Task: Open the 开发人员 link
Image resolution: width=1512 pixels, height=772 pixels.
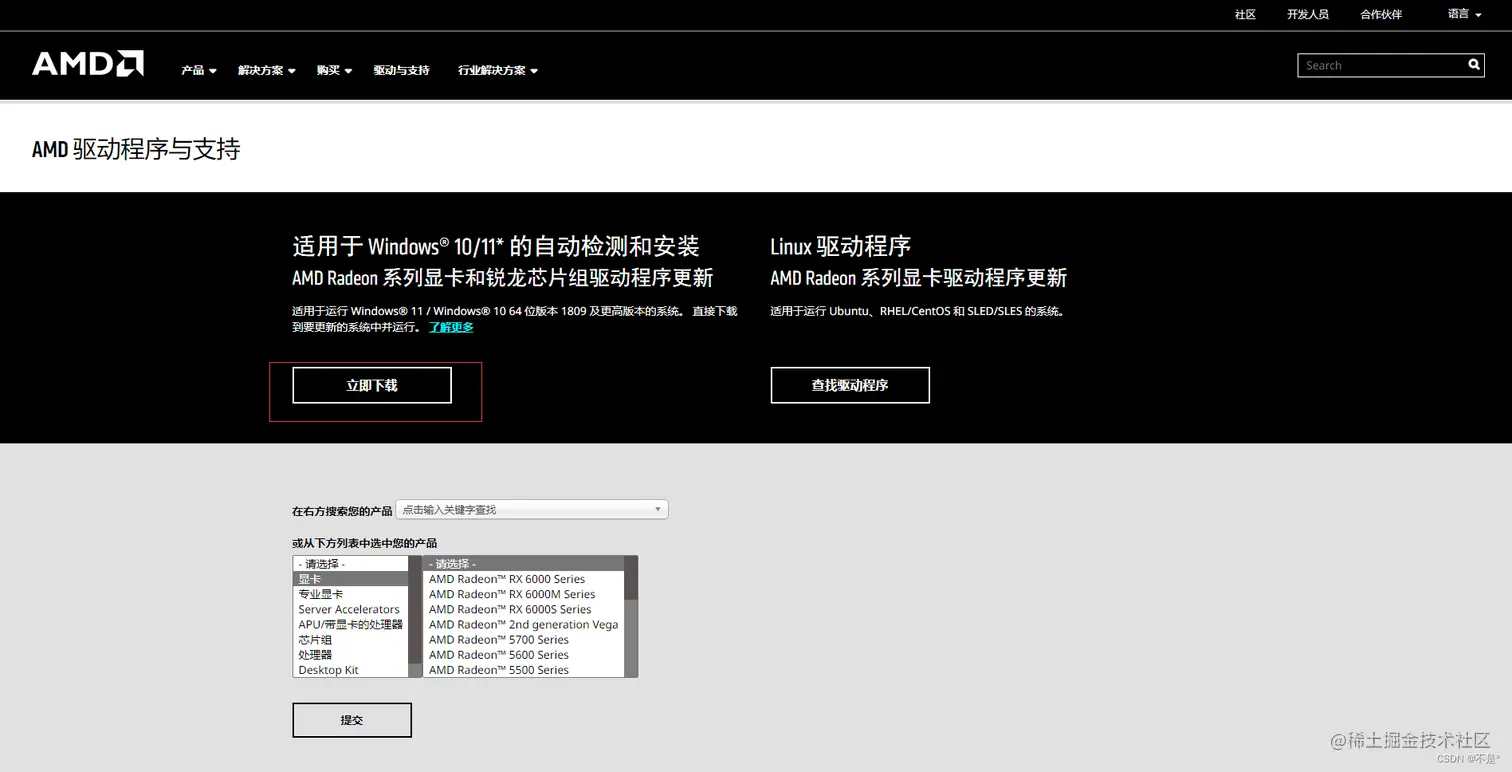Action: coord(1308,14)
